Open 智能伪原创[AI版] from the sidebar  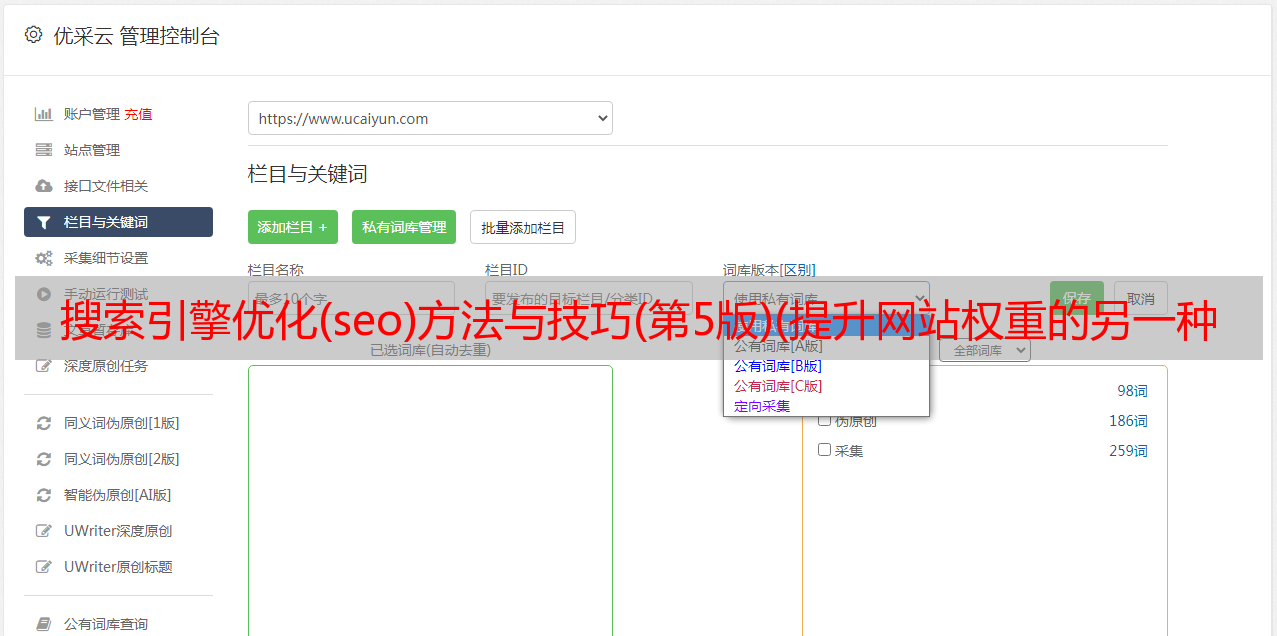(118, 495)
